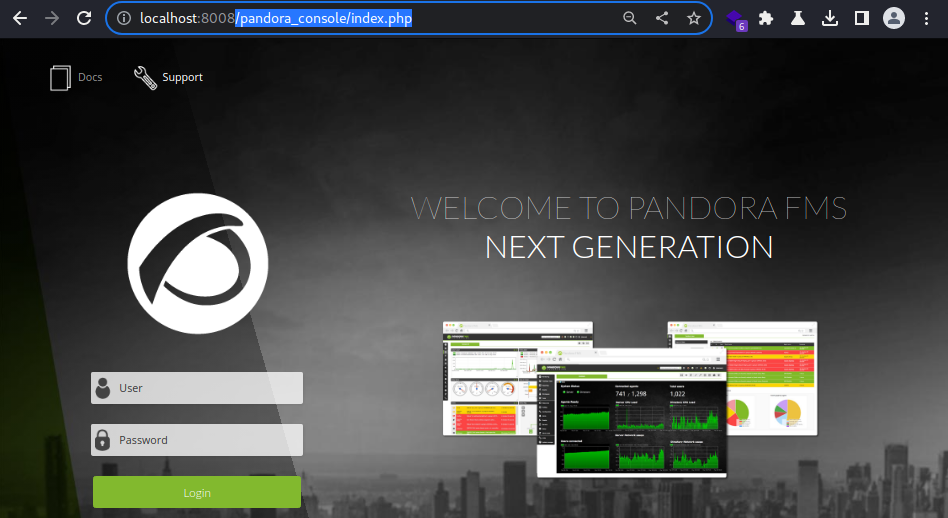Click the Pandora FMS round logo
Image resolution: width=948 pixels, height=518 pixels.
point(198,263)
